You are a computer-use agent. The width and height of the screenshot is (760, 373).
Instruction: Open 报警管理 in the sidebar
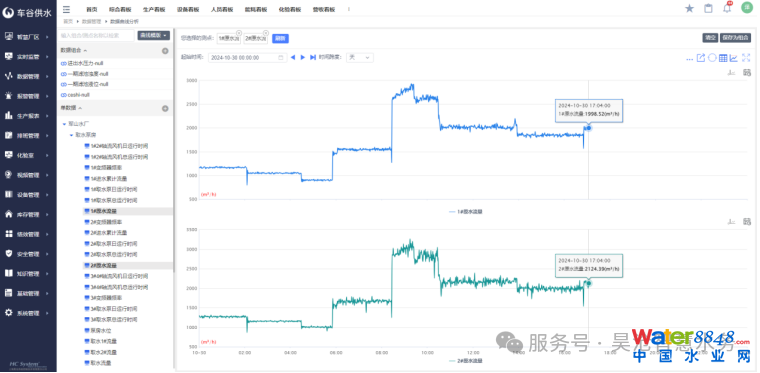pyautogui.click(x=28, y=96)
